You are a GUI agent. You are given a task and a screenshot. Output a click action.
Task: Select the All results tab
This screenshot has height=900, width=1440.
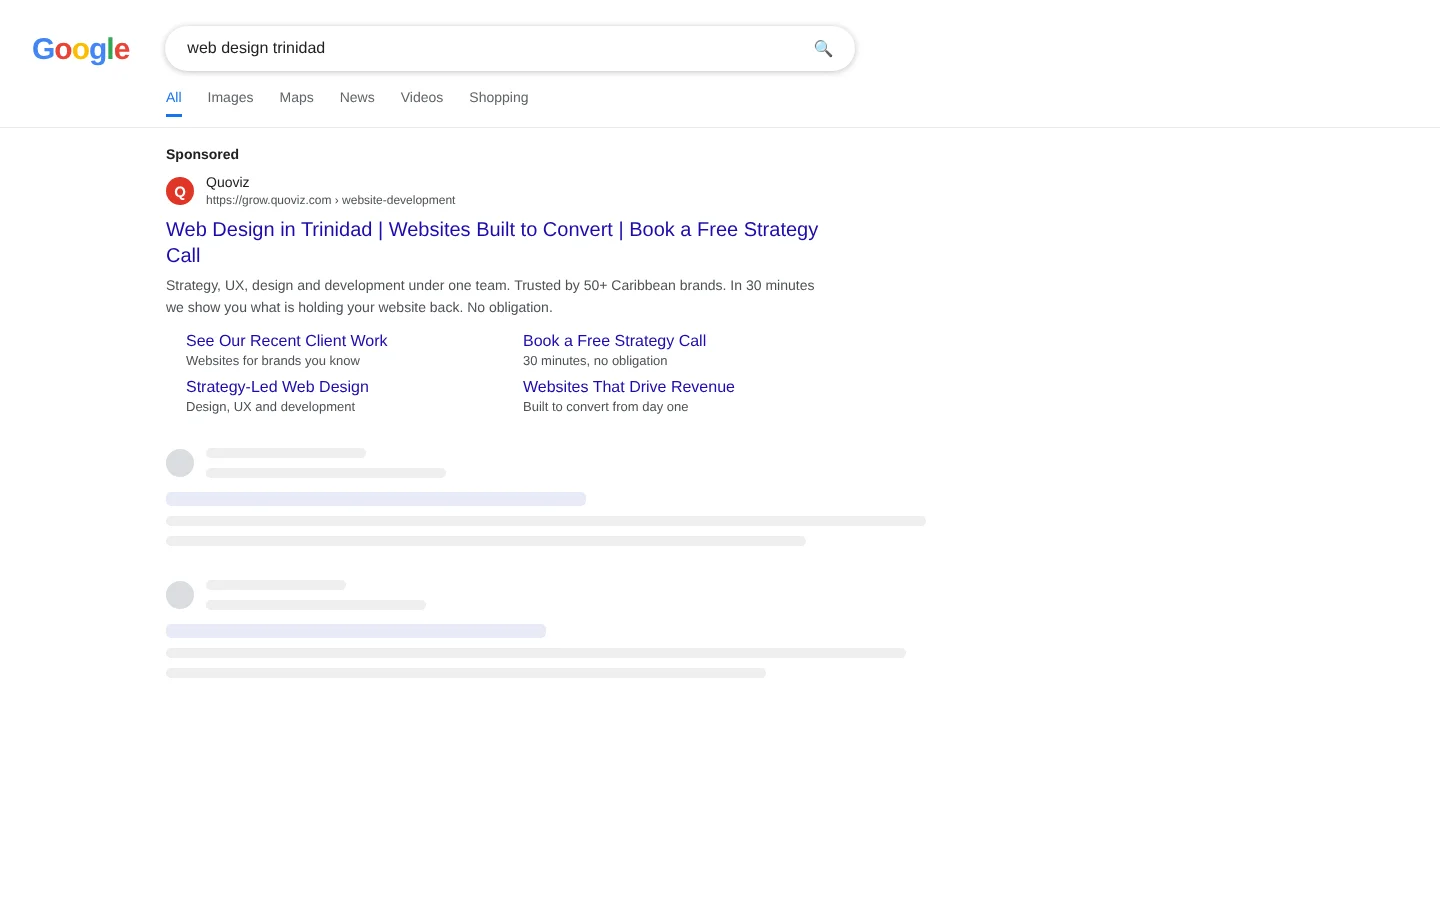tap(174, 98)
